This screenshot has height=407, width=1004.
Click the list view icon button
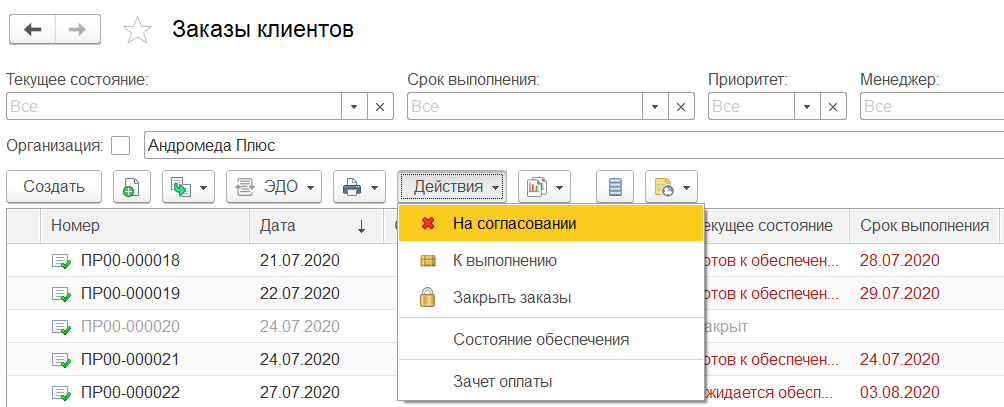615,186
